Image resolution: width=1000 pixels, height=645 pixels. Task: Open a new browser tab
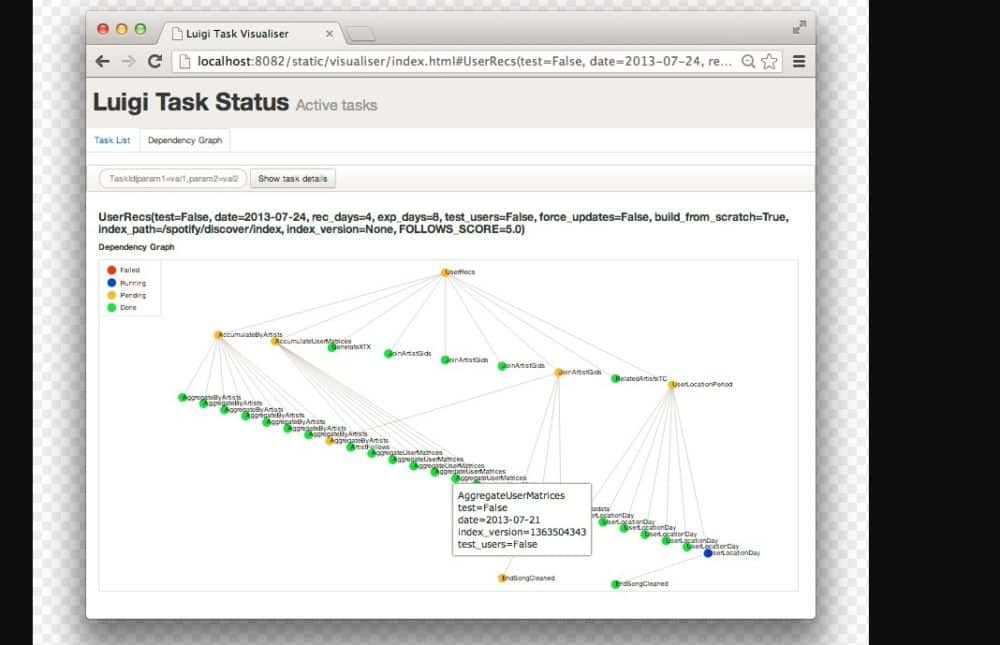[x=361, y=34]
